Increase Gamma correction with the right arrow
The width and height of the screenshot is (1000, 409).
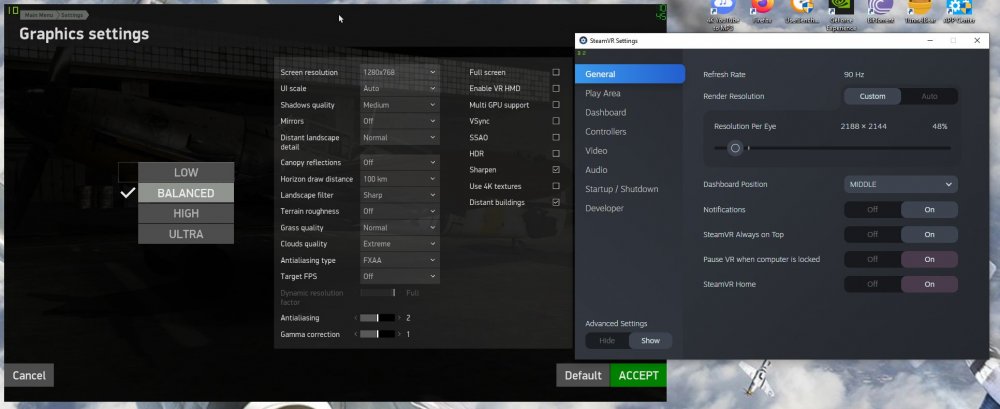400,334
